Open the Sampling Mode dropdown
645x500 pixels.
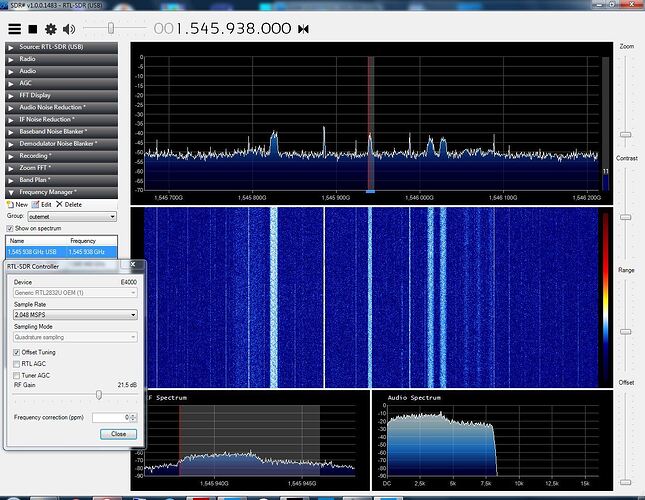click(75, 337)
